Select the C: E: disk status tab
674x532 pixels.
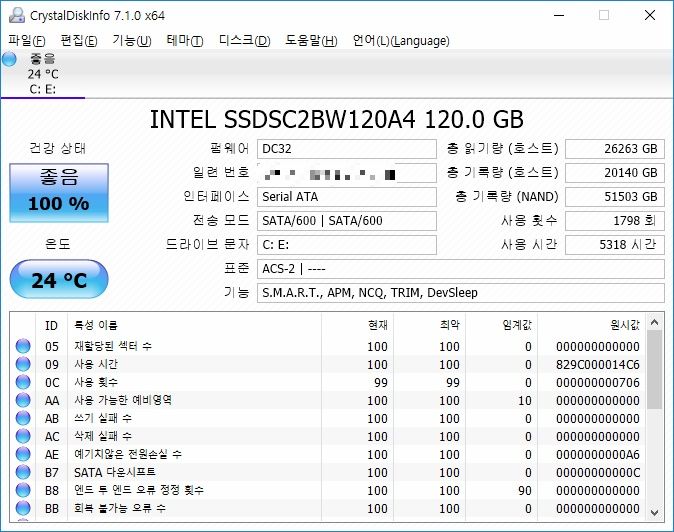43,74
